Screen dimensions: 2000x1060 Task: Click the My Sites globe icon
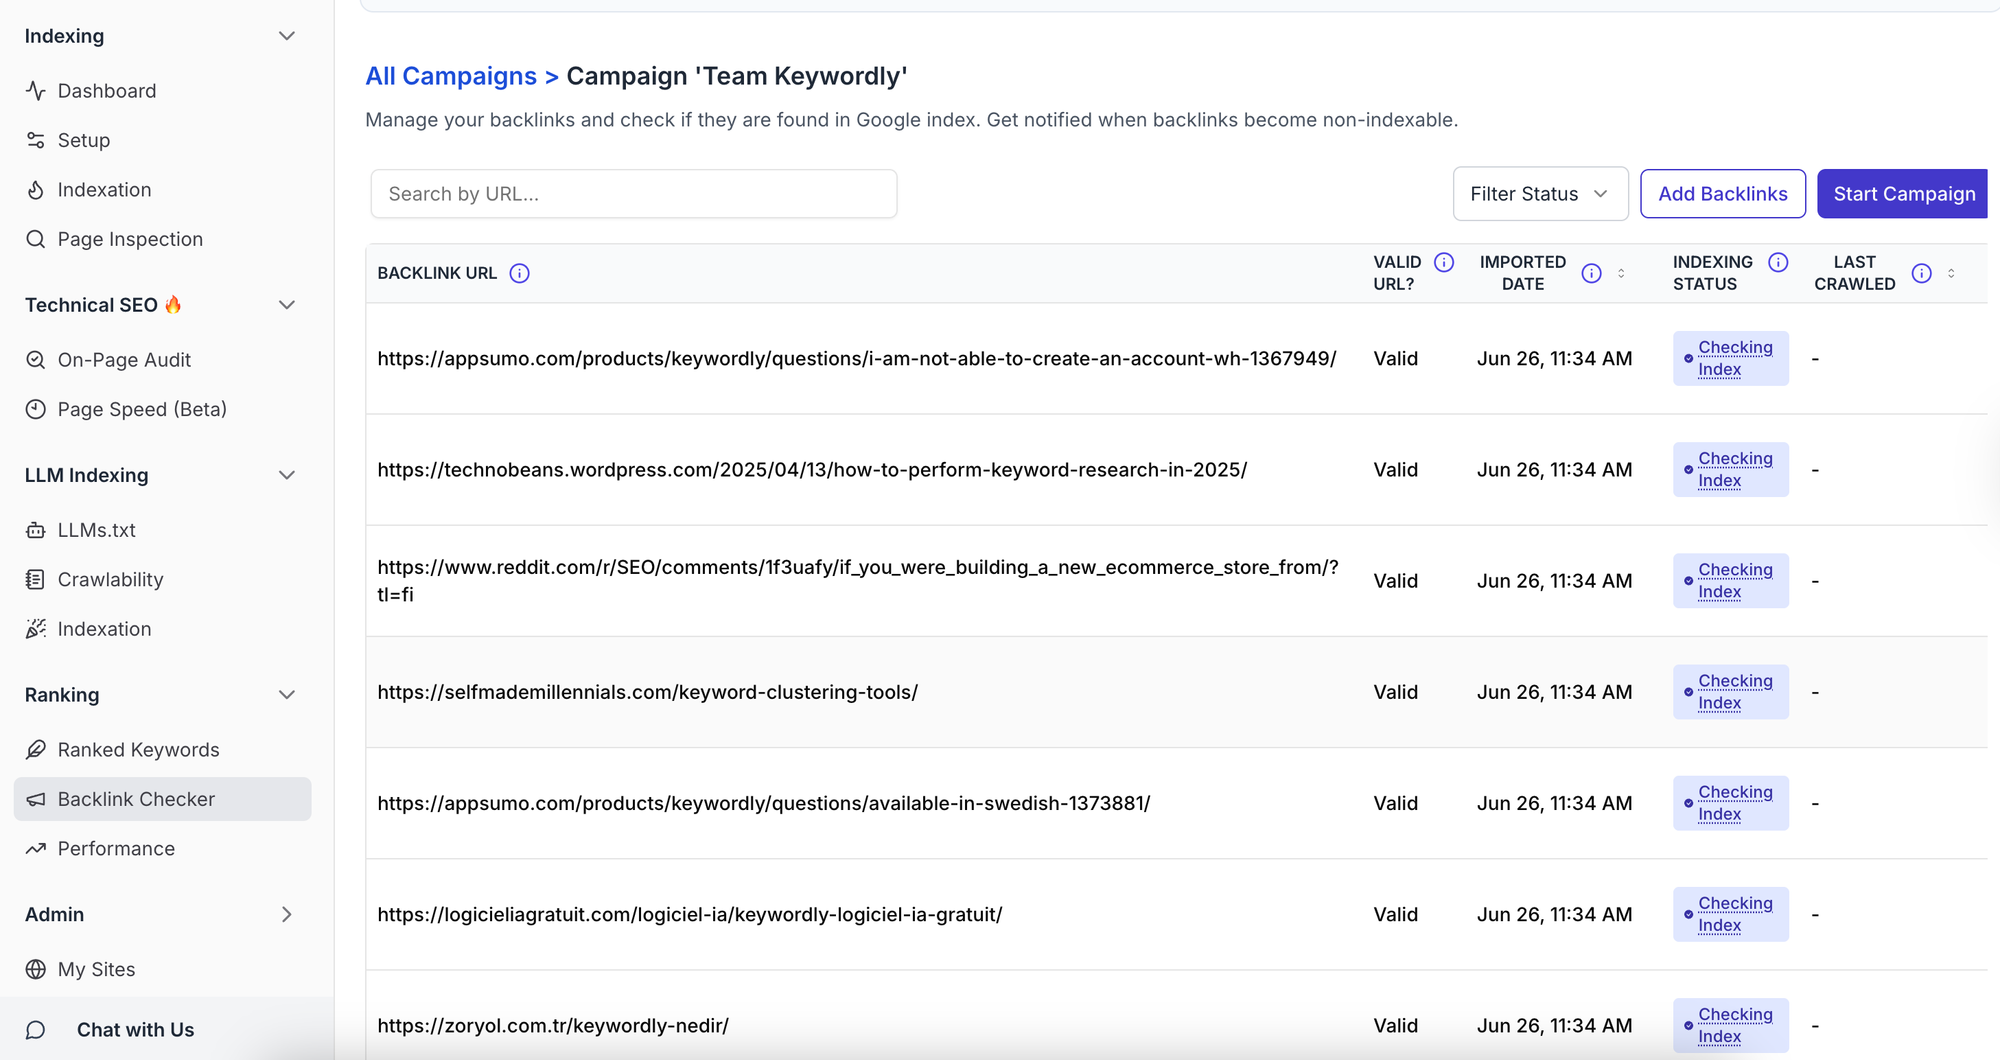(x=36, y=969)
